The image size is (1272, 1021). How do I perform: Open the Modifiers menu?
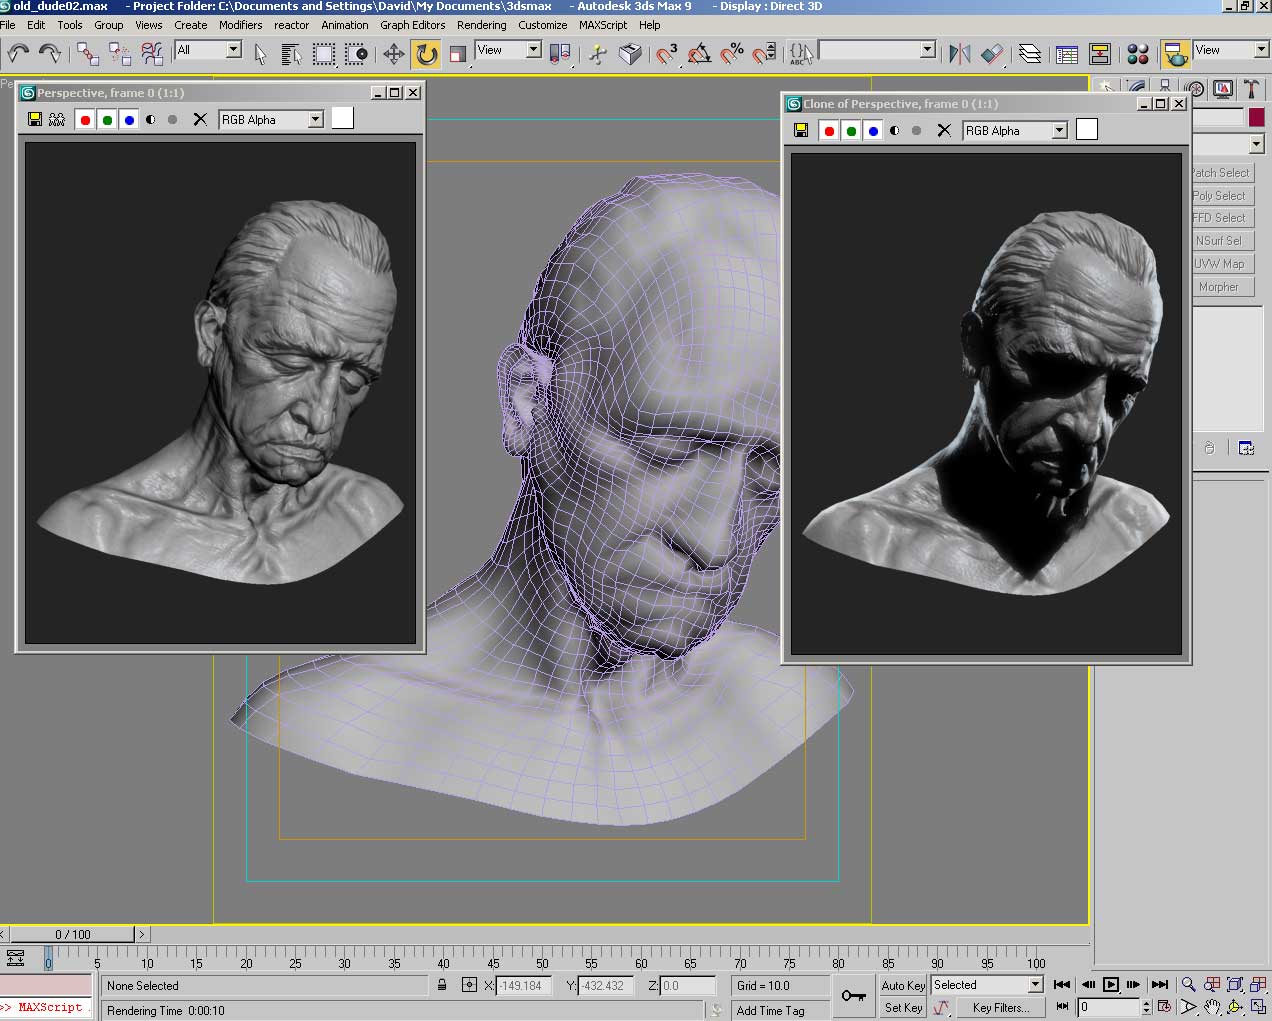tap(241, 25)
